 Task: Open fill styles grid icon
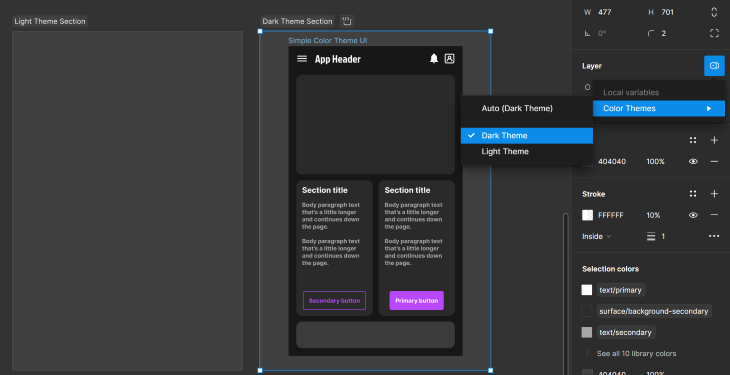click(x=693, y=140)
